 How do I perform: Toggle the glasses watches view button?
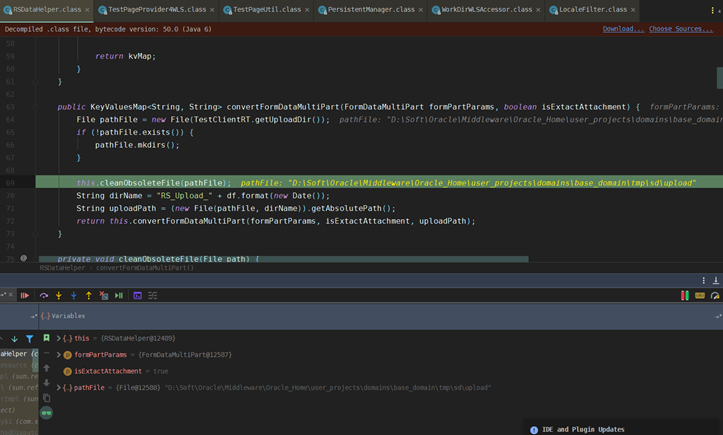click(46, 413)
